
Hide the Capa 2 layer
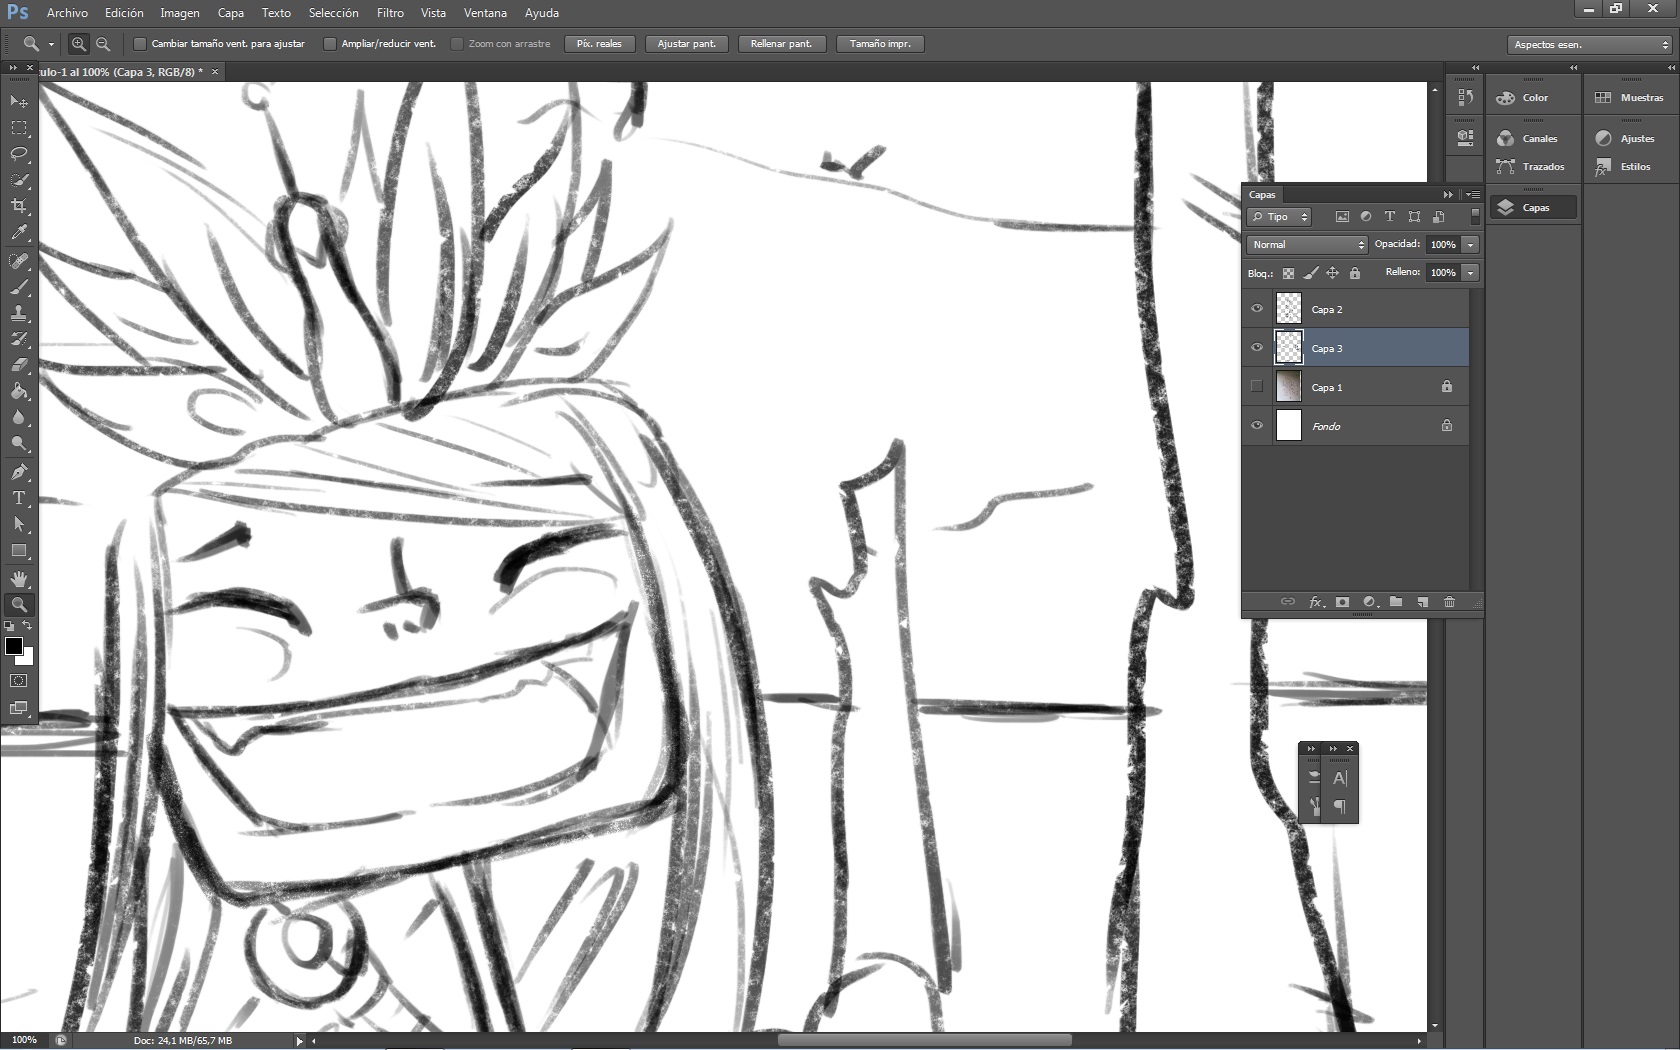click(1256, 309)
